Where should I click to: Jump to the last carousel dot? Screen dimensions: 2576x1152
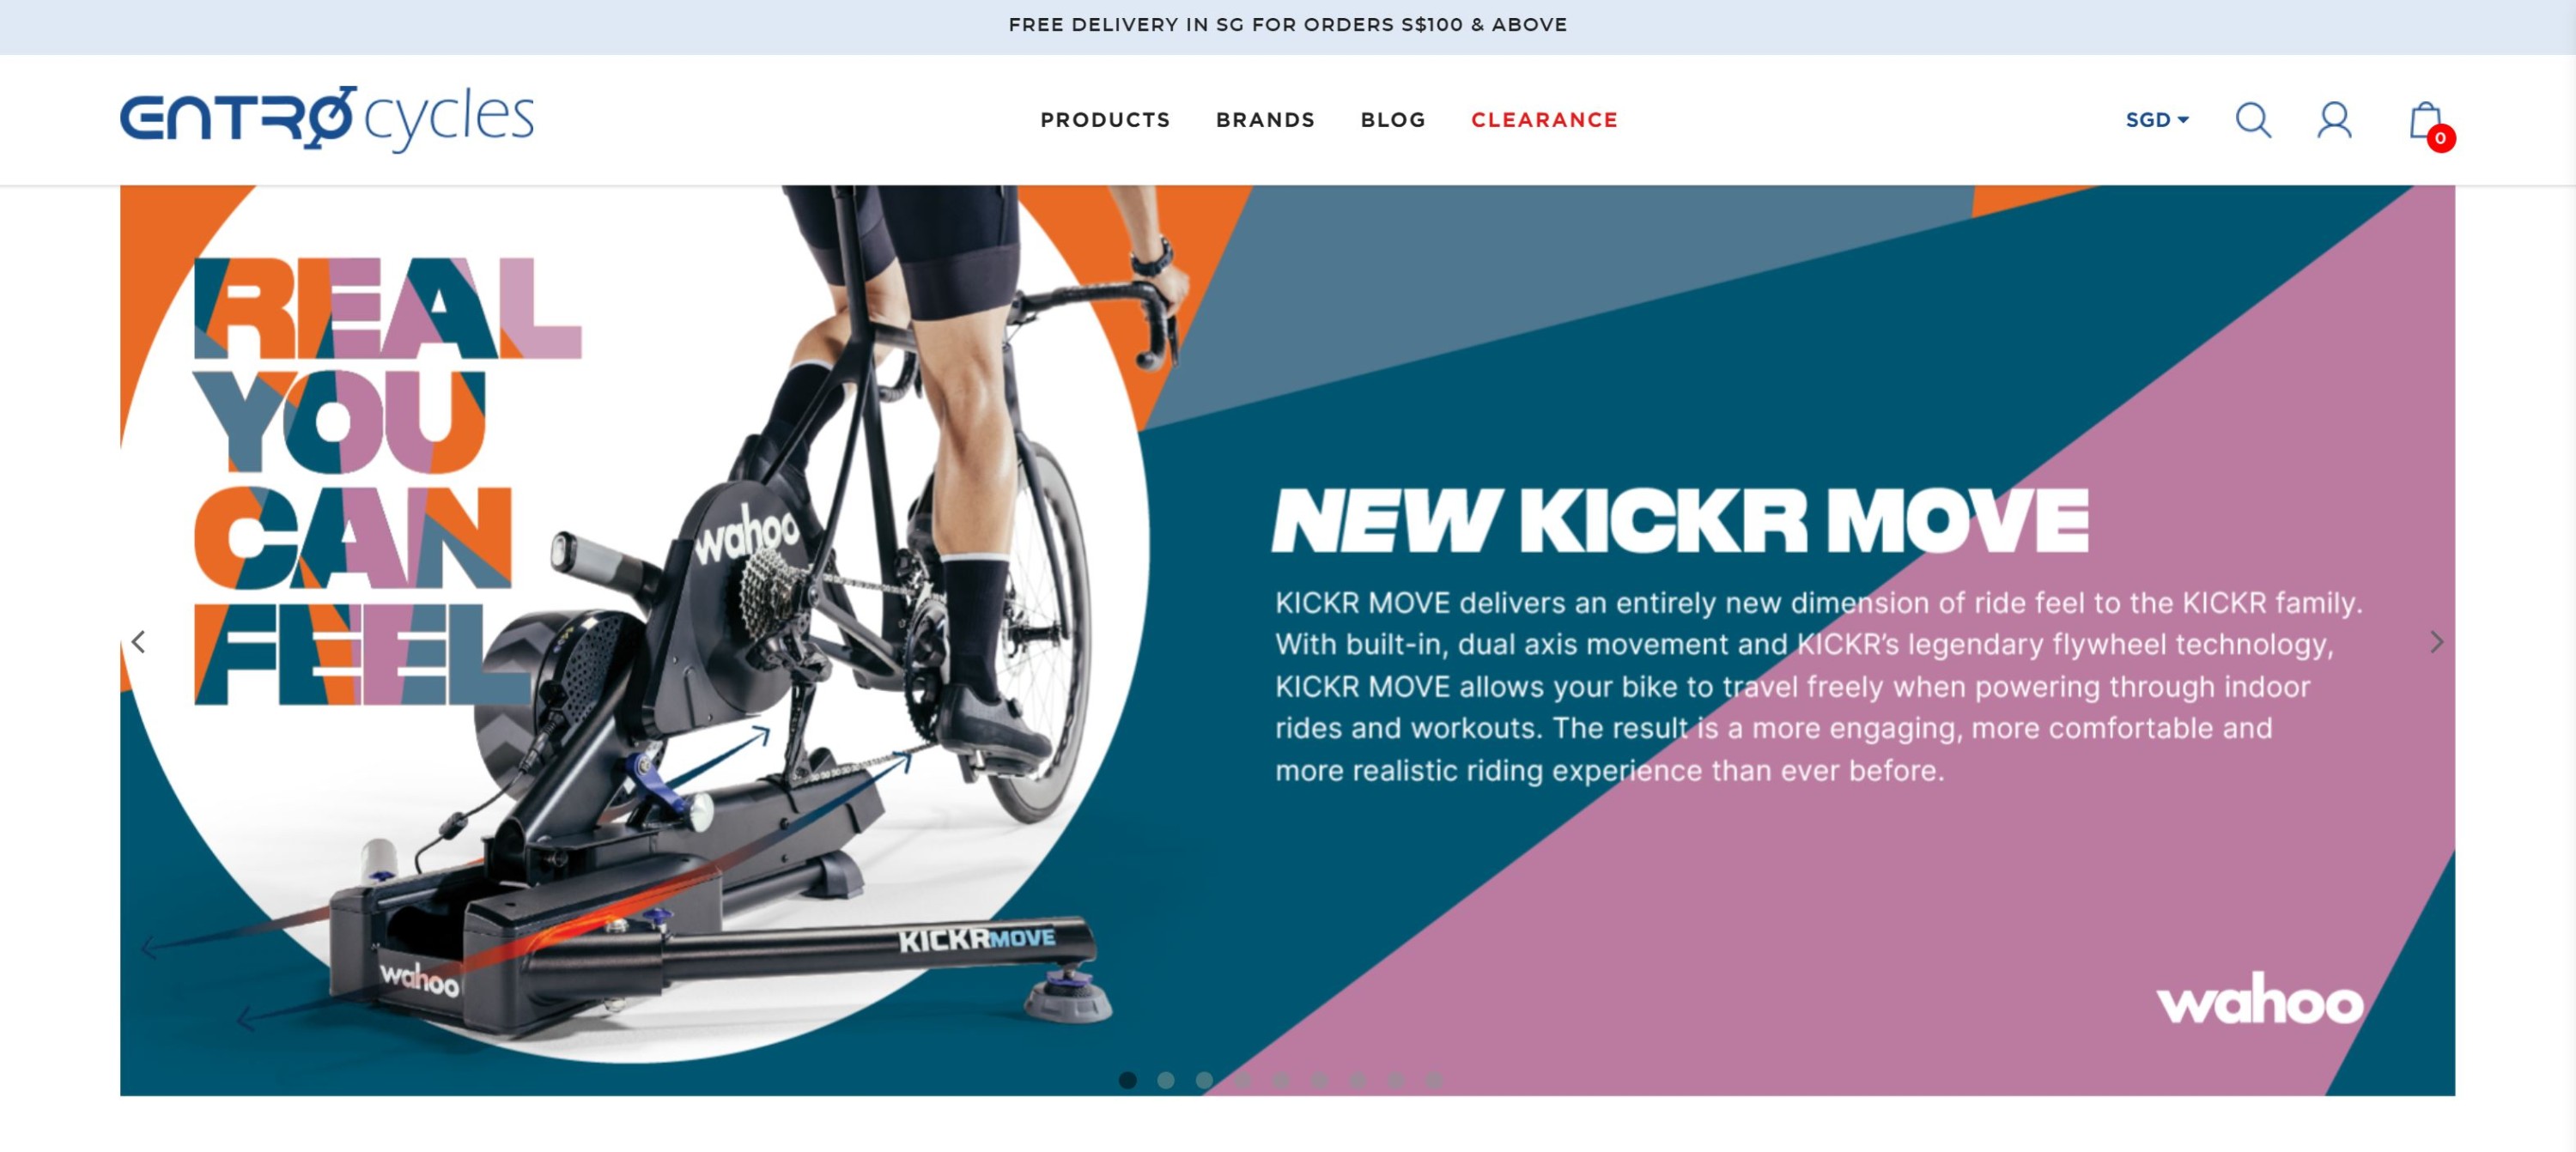1434,1080
